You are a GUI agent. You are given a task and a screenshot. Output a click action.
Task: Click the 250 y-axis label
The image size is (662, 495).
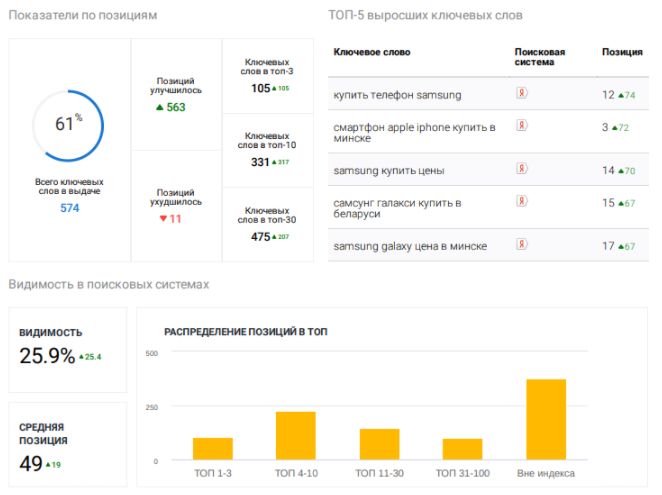click(x=152, y=407)
